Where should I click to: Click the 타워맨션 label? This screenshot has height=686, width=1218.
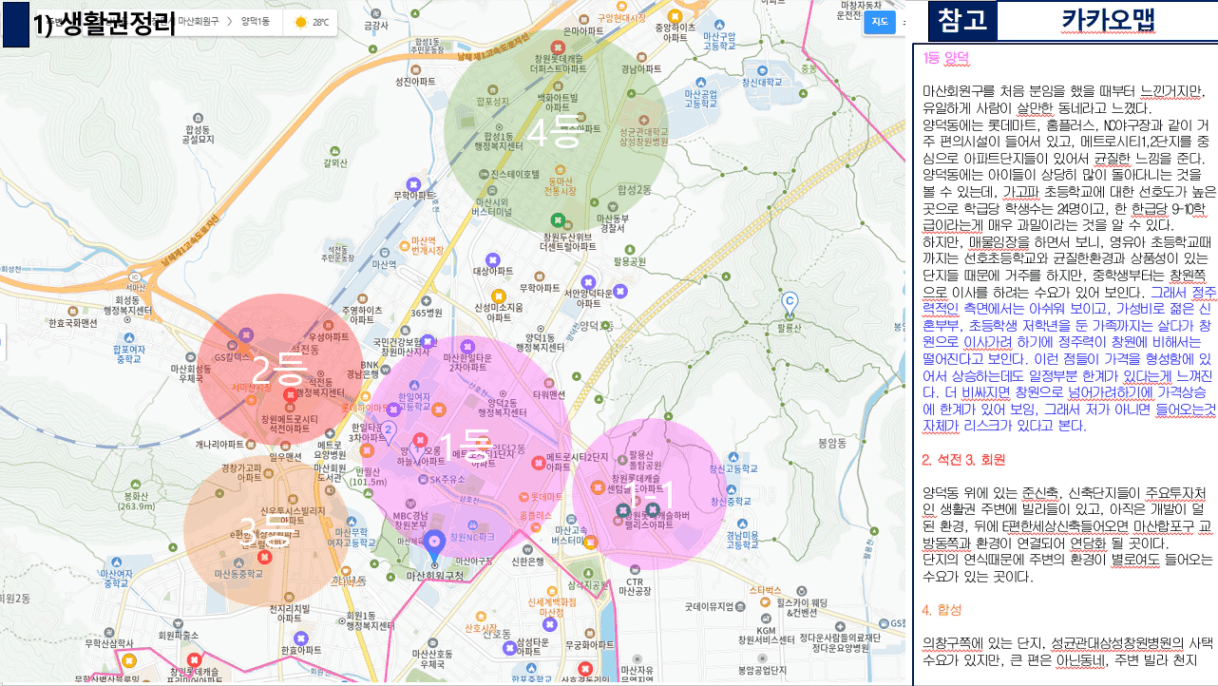(x=548, y=394)
